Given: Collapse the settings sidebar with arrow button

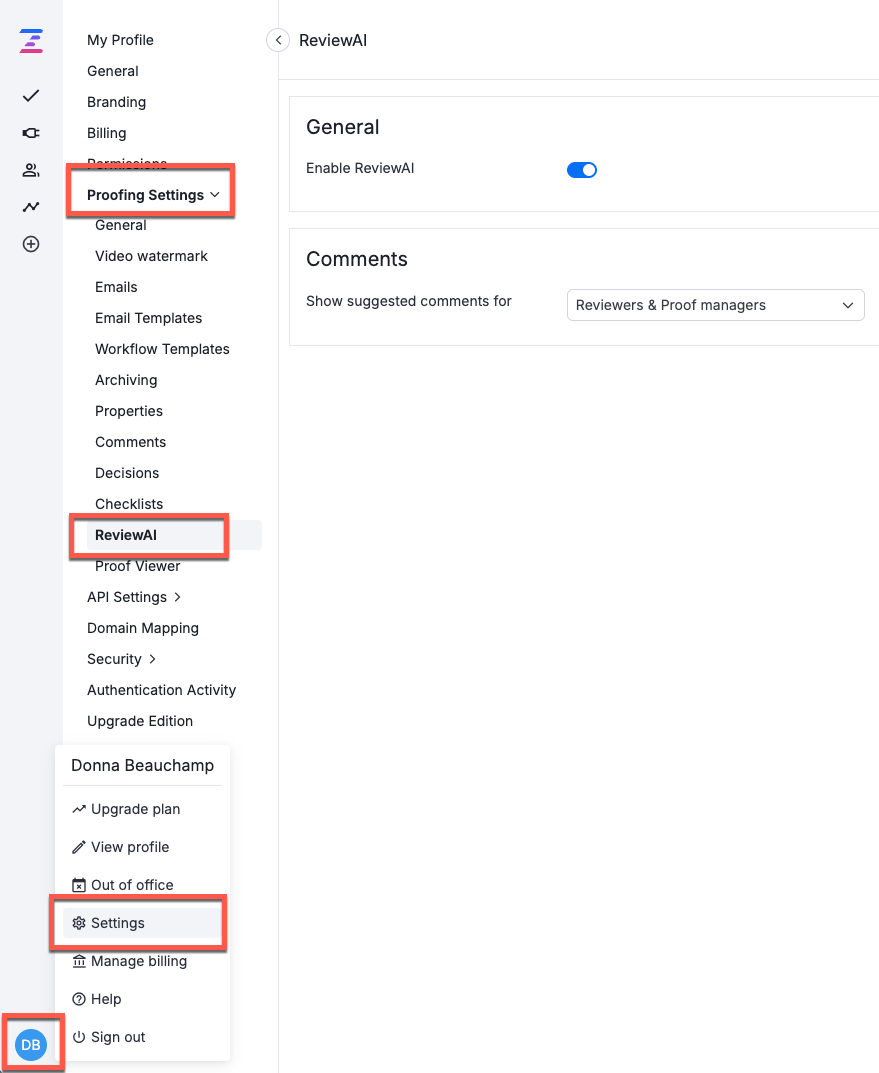Looking at the screenshot, I should pyautogui.click(x=278, y=40).
